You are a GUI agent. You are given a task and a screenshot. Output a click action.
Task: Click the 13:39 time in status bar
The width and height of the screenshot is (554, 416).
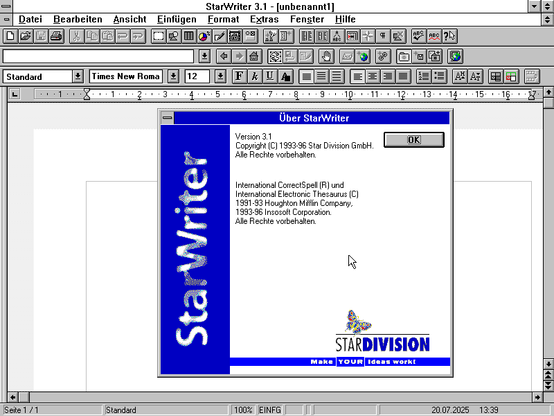tap(489, 410)
